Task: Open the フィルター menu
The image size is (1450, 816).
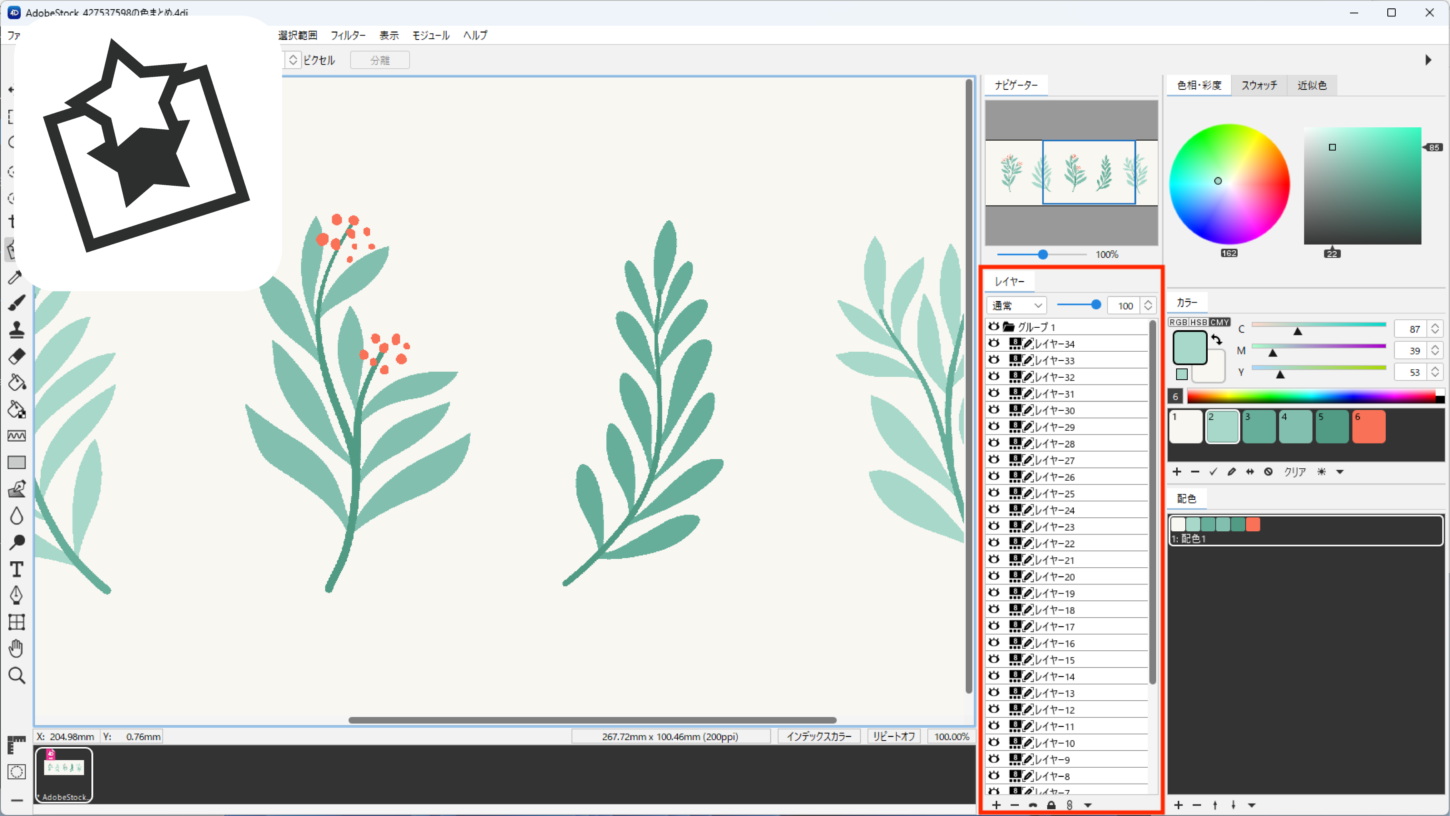Action: tap(348, 35)
